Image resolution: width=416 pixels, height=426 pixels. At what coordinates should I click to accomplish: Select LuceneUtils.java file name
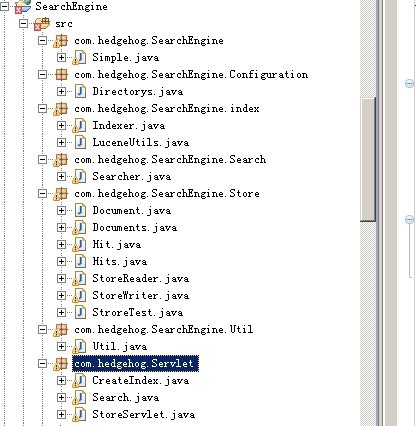(x=141, y=143)
